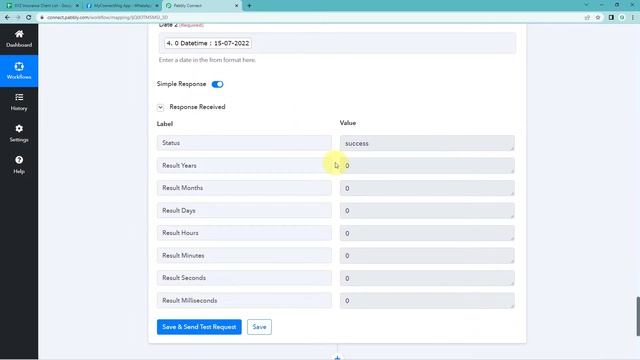The height and width of the screenshot is (360, 640).
Task: Open a new browser tab
Action: [x=249, y=6]
